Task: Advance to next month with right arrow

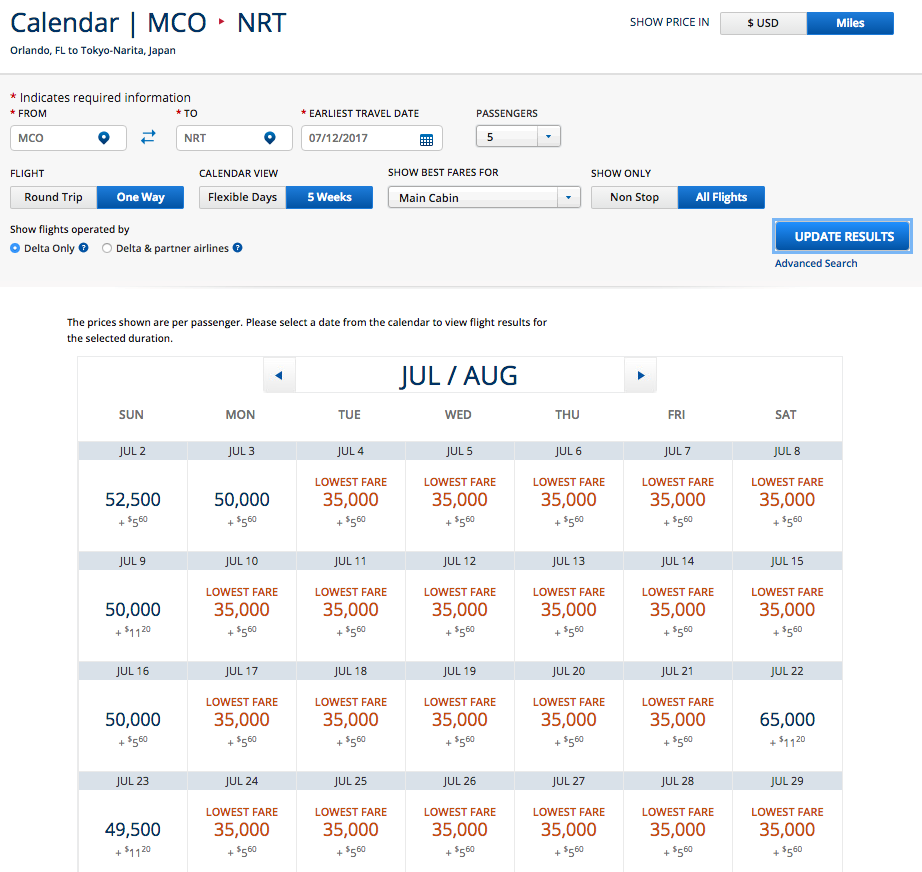Action: 640,376
